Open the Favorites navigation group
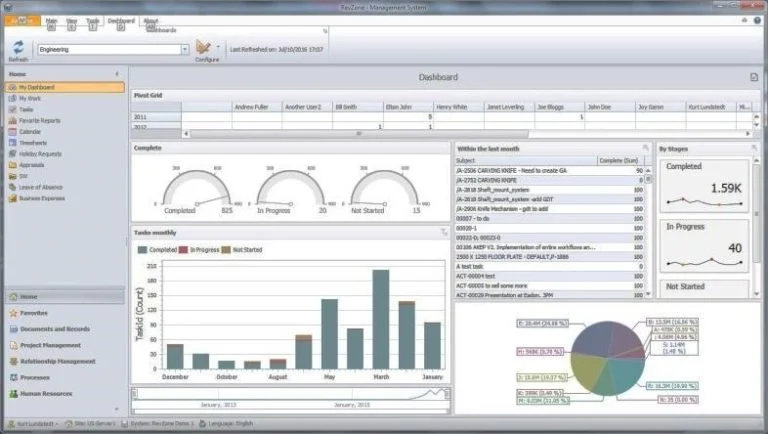This screenshot has width=768, height=434. tap(35, 312)
